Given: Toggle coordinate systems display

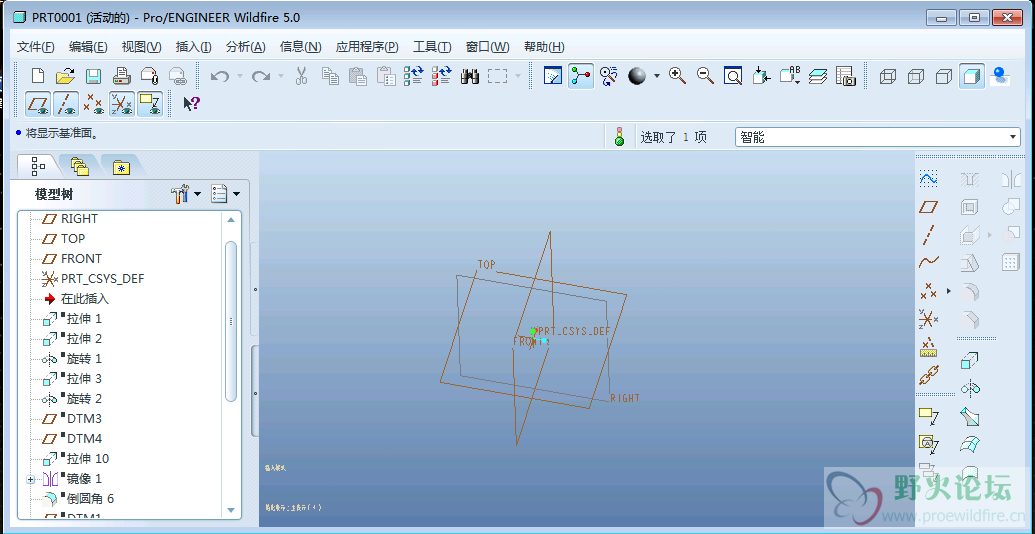Looking at the screenshot, I should [122, 104].
